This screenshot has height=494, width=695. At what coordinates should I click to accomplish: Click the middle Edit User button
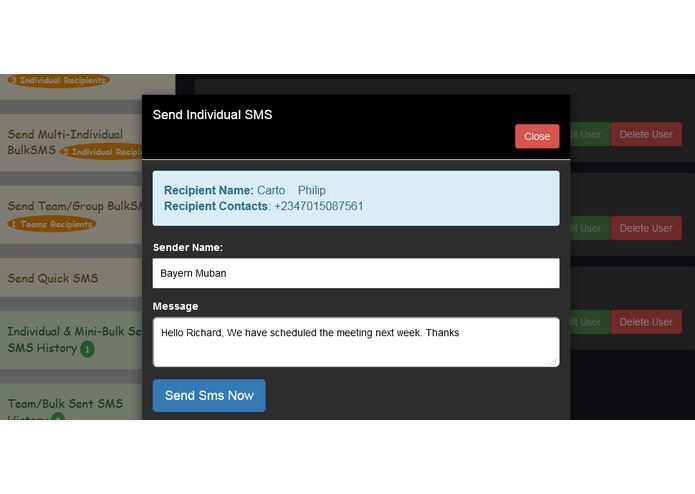[590, 228]
